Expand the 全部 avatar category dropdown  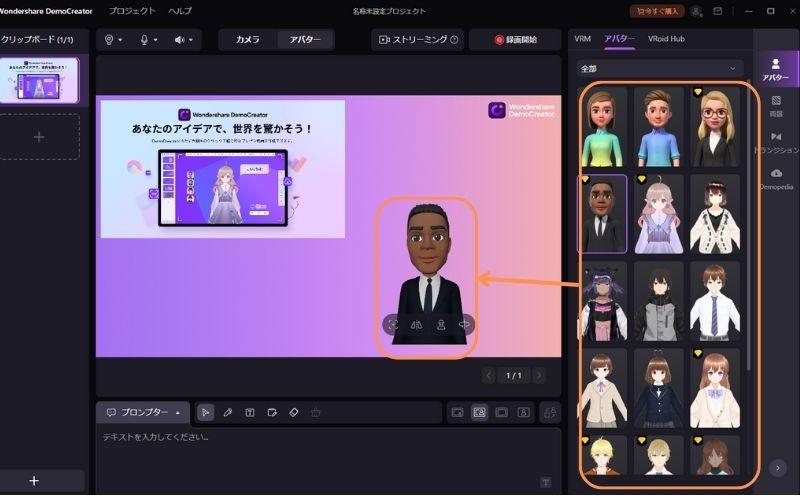click(659, 68)
